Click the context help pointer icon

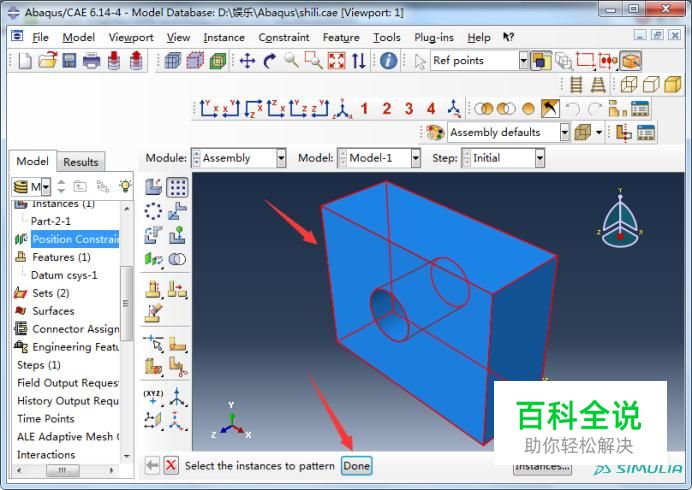(x=508, y=37)
